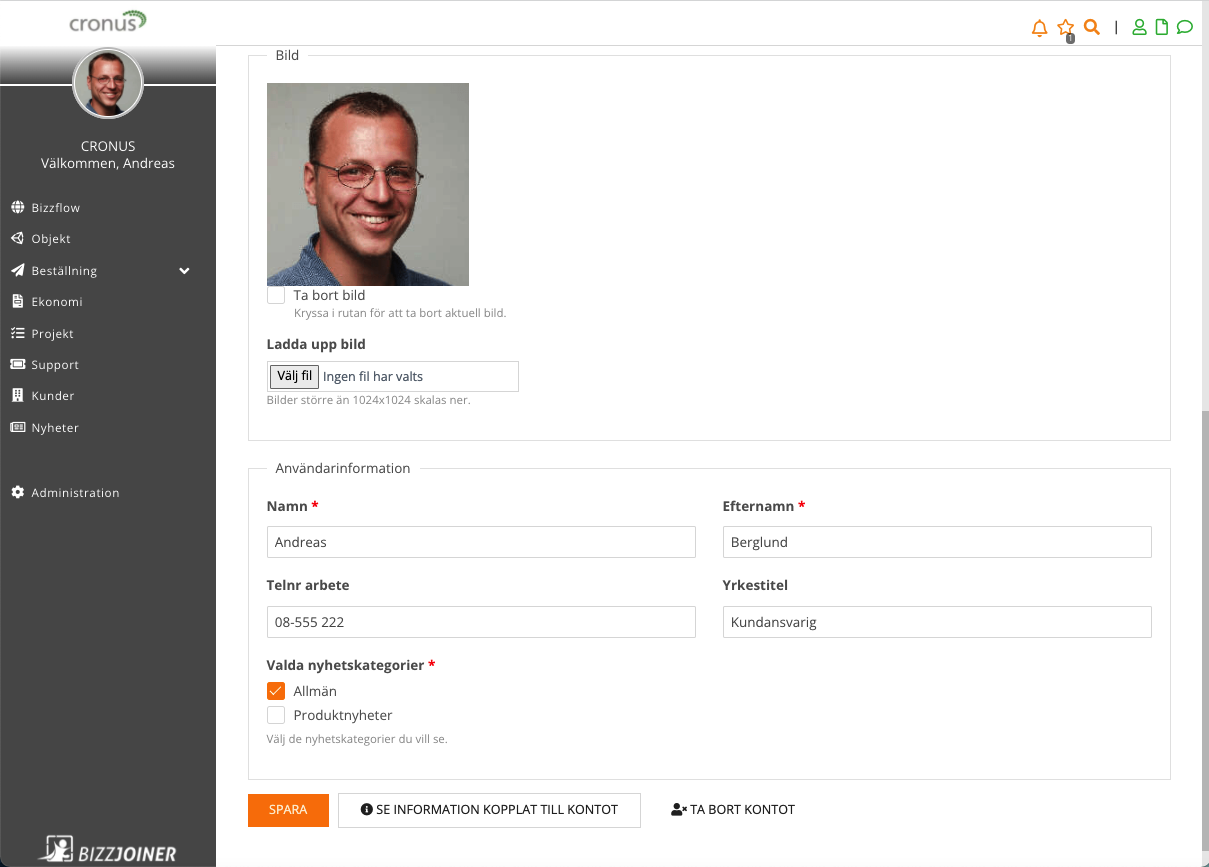Click 'SE INFORMATION KOPPLAT TILL KONTOT'
The height and width of the screenshot is (867, 1209).
tap(489, 810)
